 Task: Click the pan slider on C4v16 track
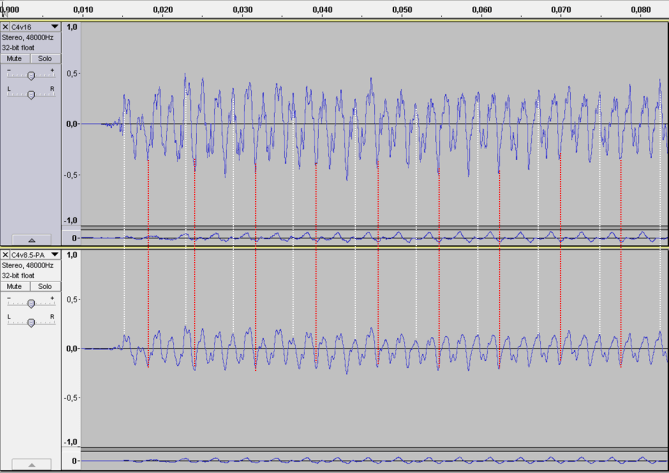click(x=31, y=94)
